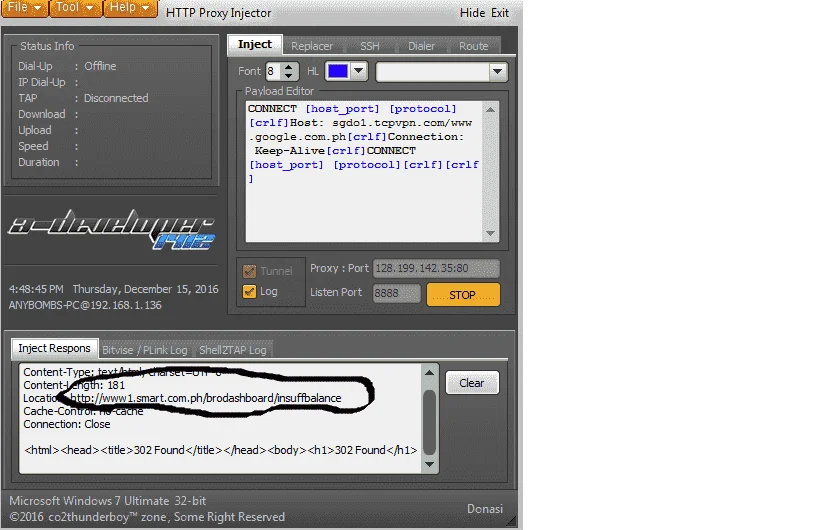Switch to the Inject tab
Viewport: 816px width, 530px height.
255,44
